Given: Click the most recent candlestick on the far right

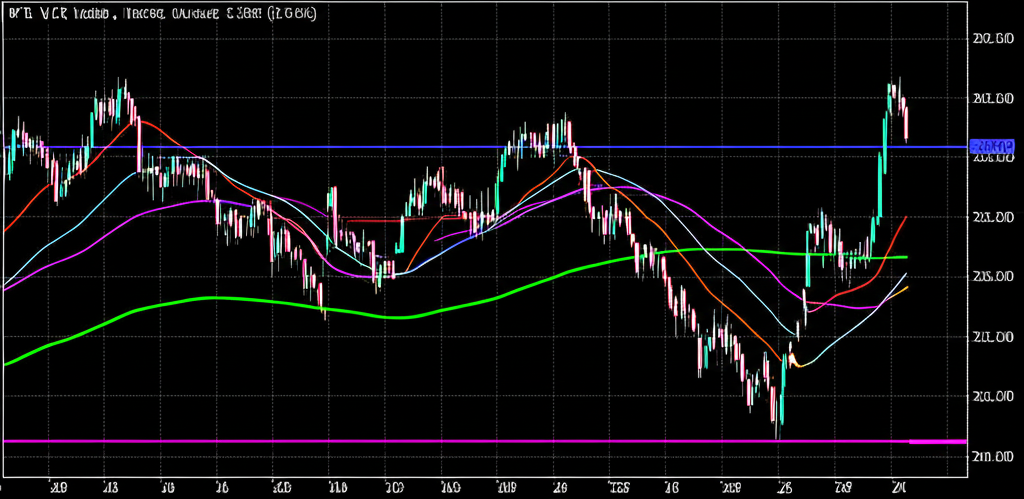Looking at the screenshot, I should [x=906, y=125].
